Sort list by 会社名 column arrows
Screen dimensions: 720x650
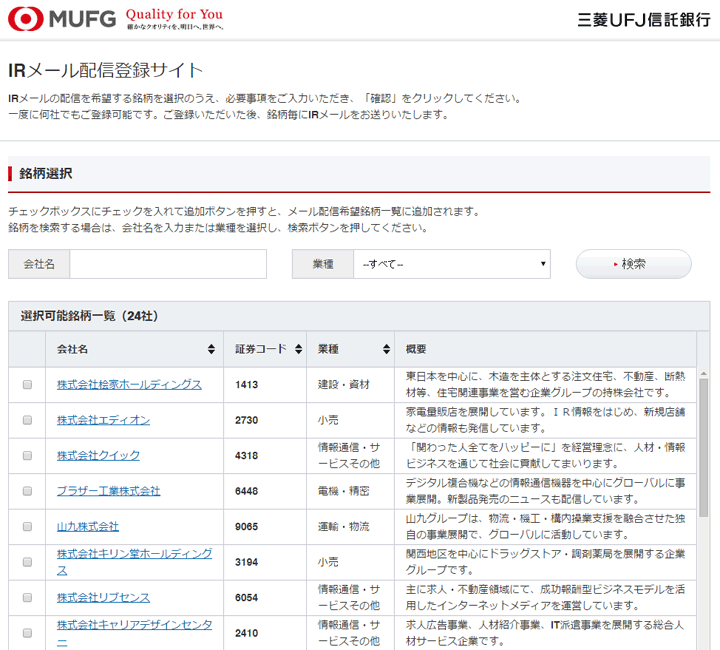point(211,349)
